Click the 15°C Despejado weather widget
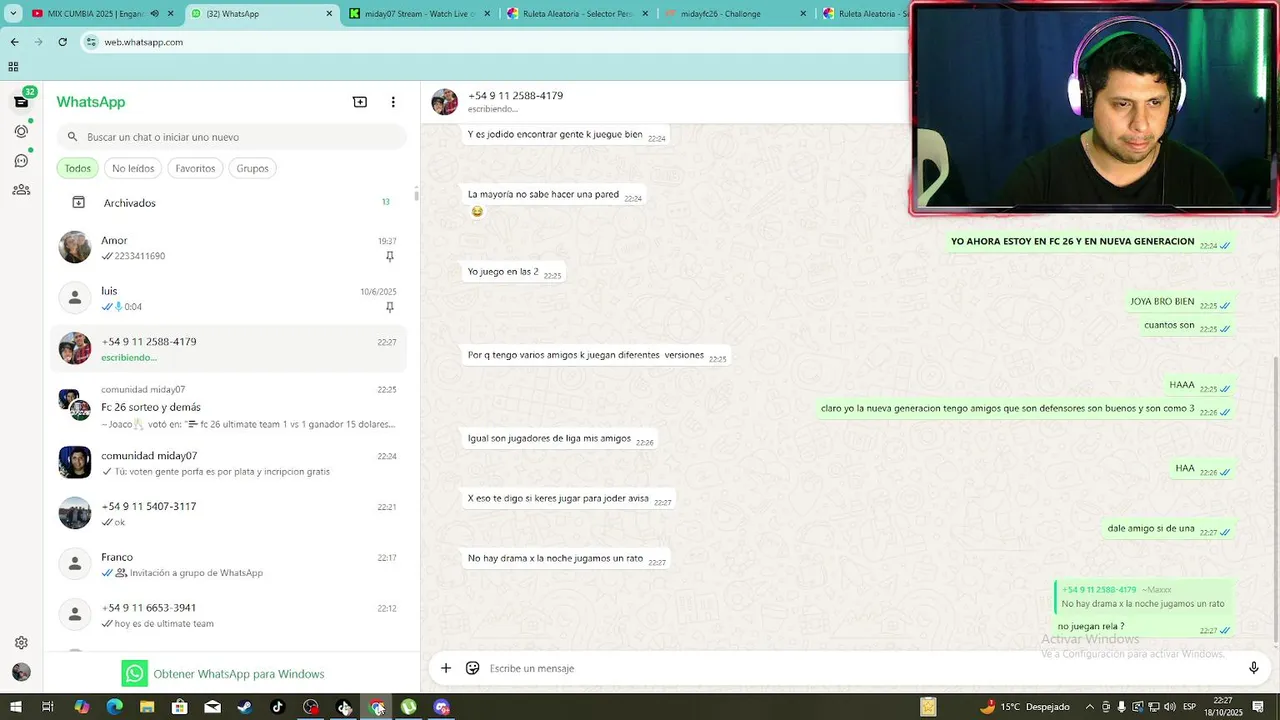The image size is (1280, 720). (x=1024, y=707)
